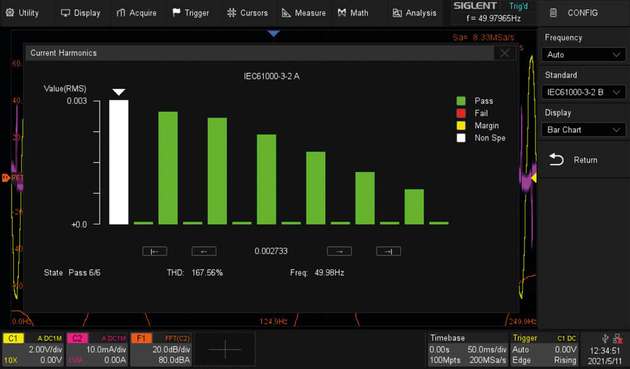Click the yellow trigger level arrow

(534, 177)
